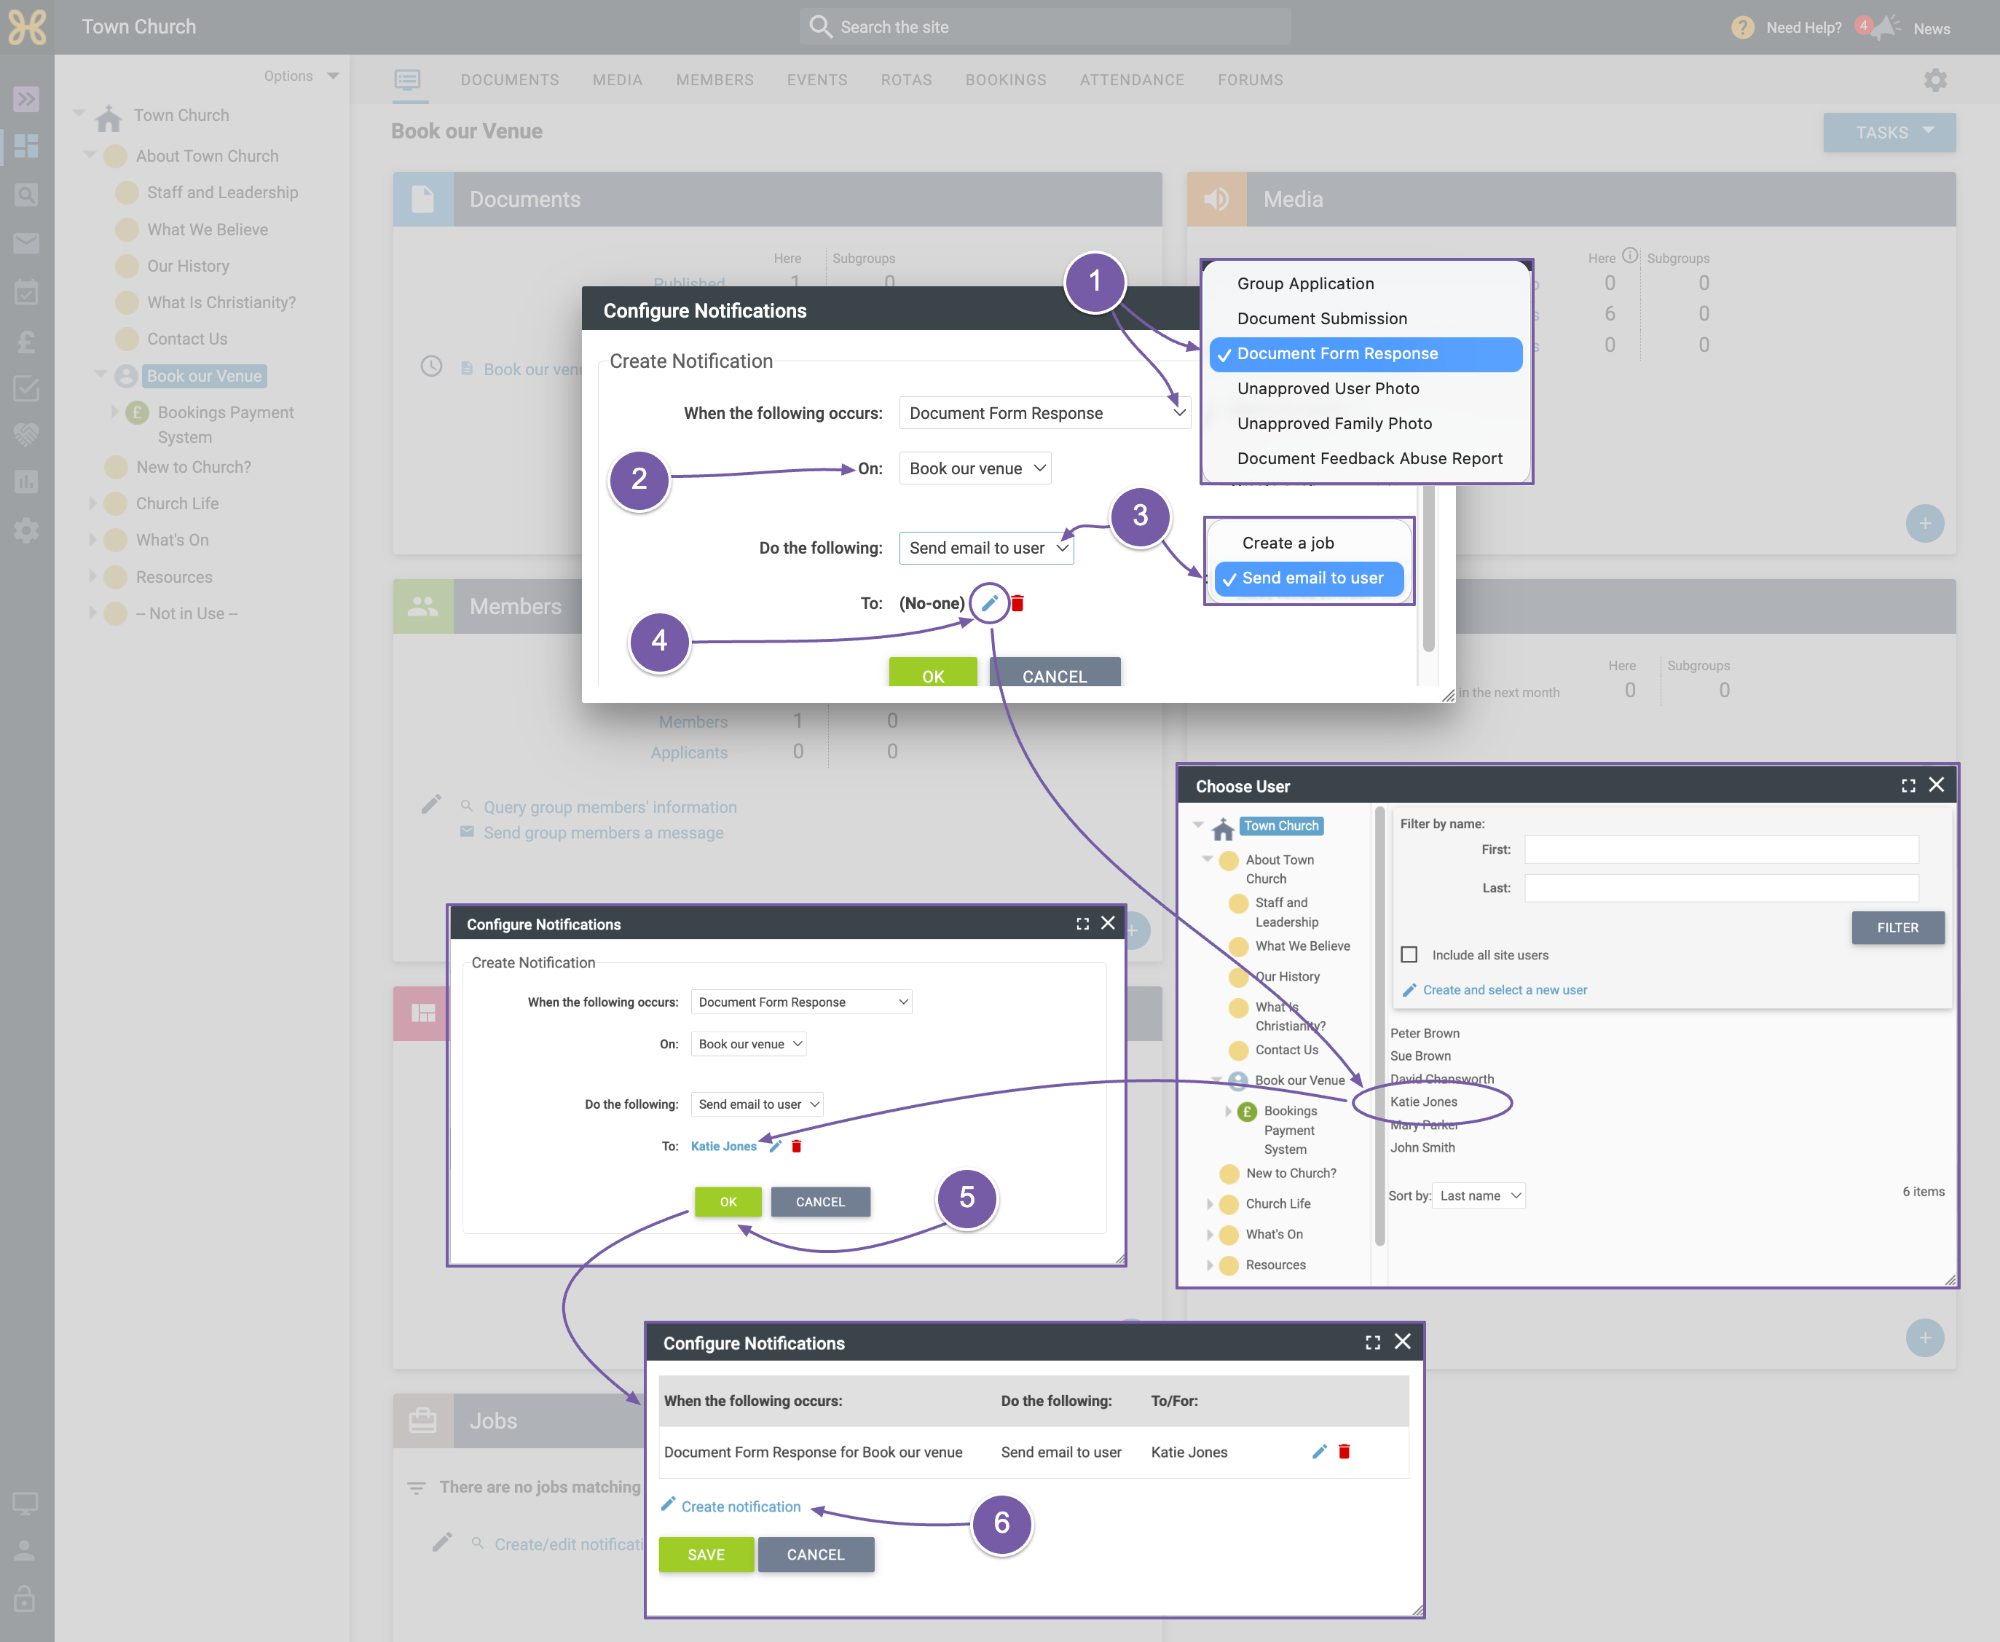Choose Send email to user option
Screen dimensions: 2000x1642
1309,578
